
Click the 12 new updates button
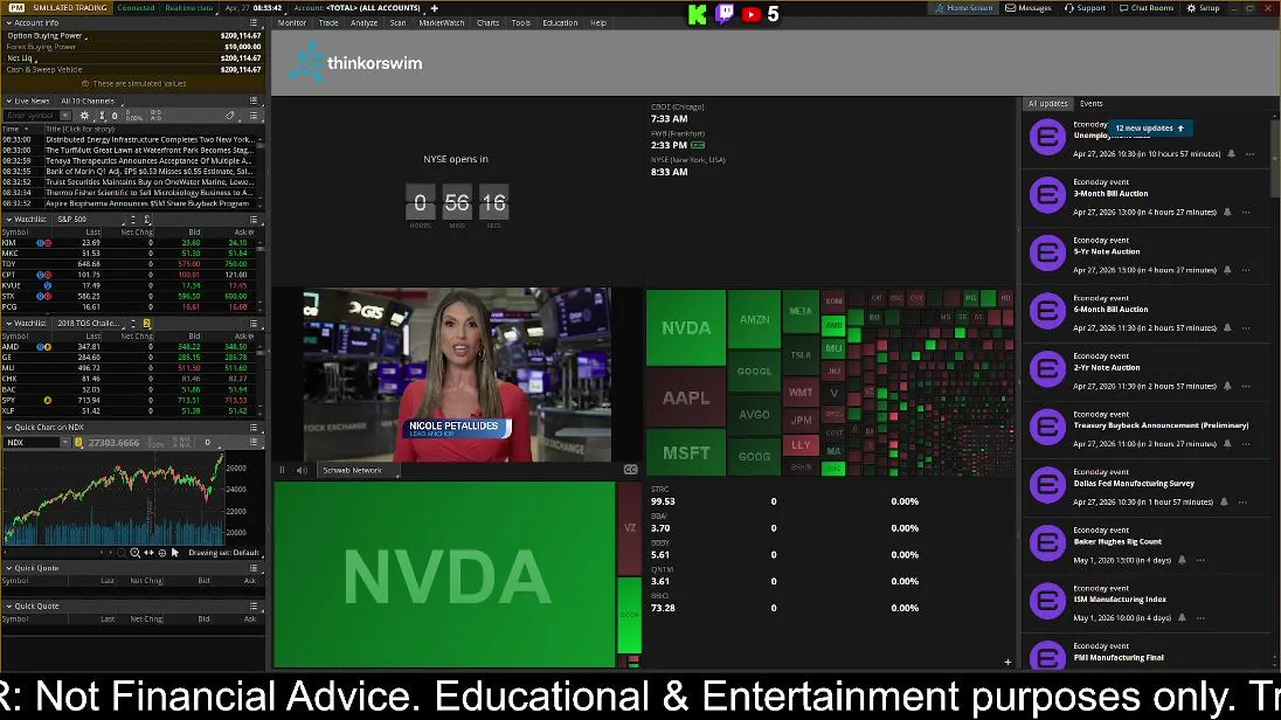click(1149, 128)
